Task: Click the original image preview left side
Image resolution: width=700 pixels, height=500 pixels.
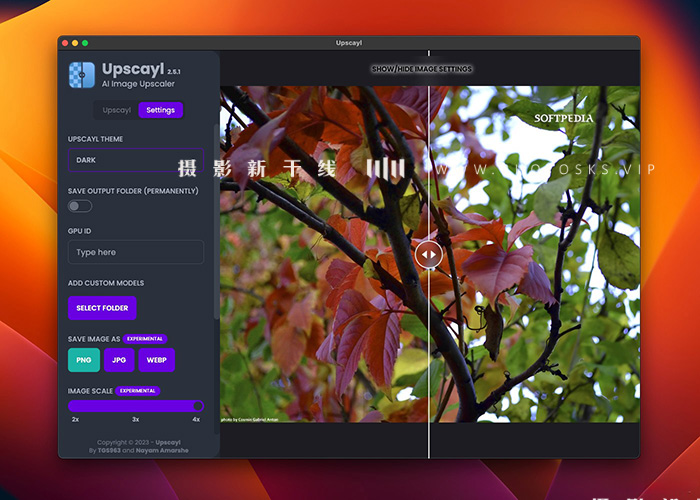Action: 324,254
